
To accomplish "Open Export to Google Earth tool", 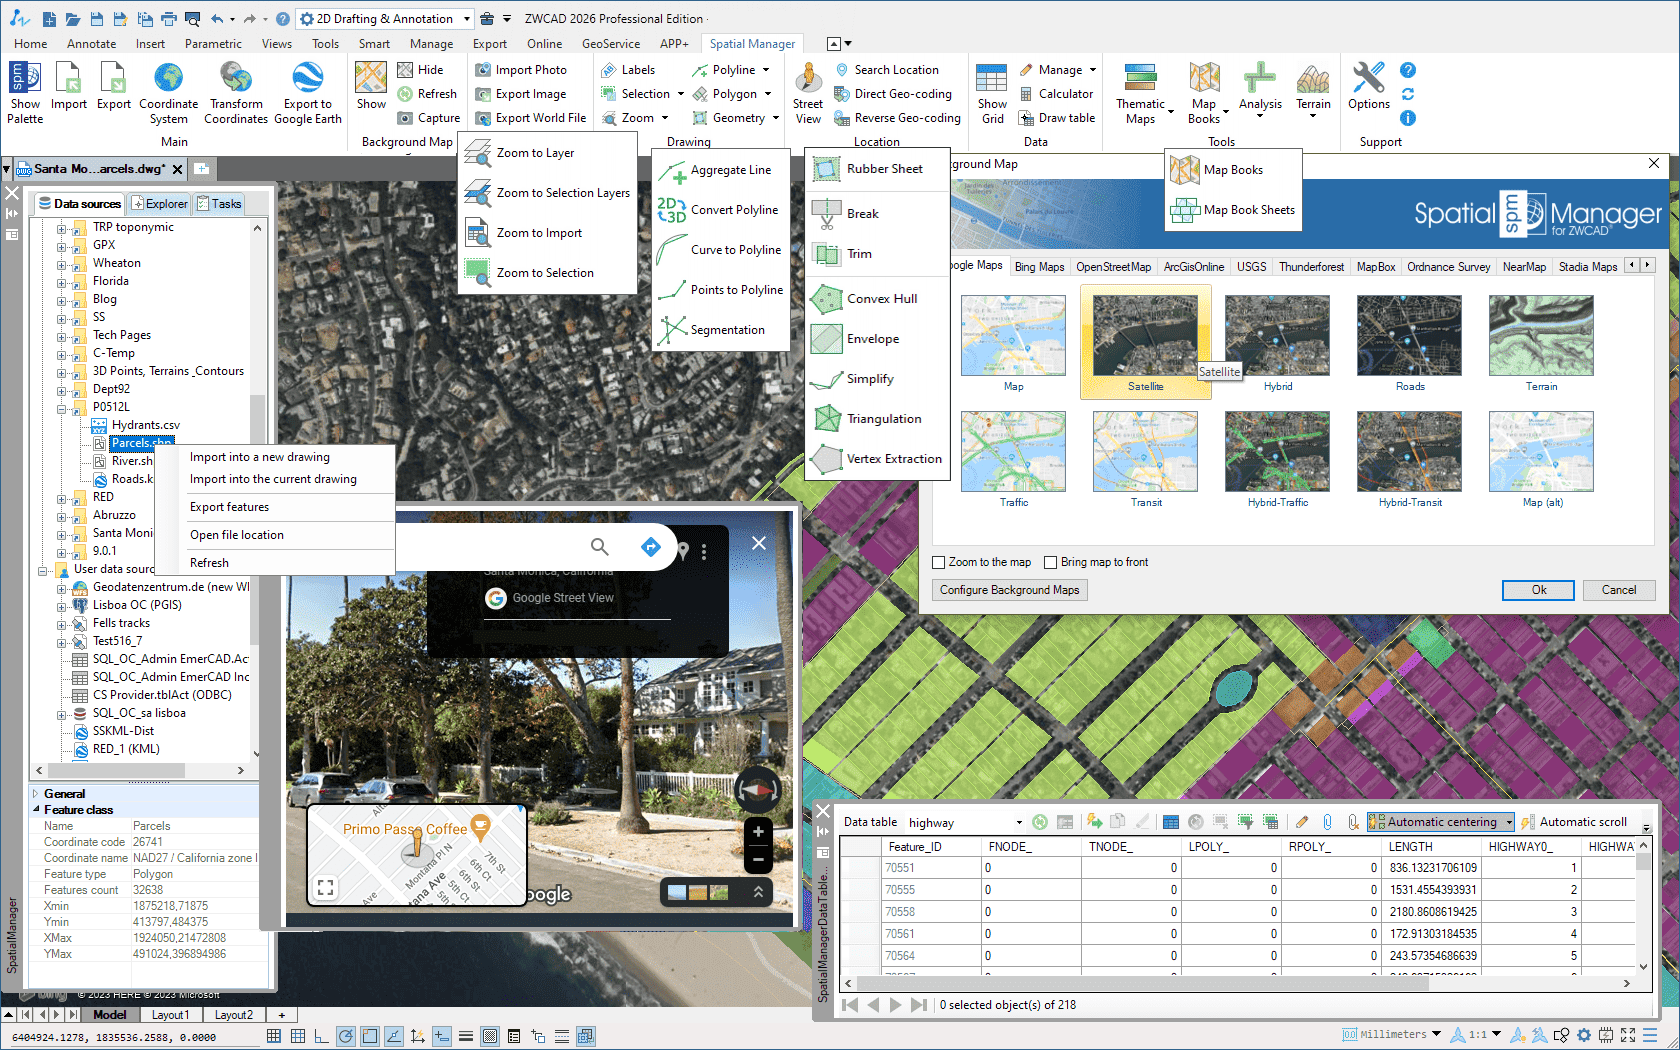I will pos(307,78).
